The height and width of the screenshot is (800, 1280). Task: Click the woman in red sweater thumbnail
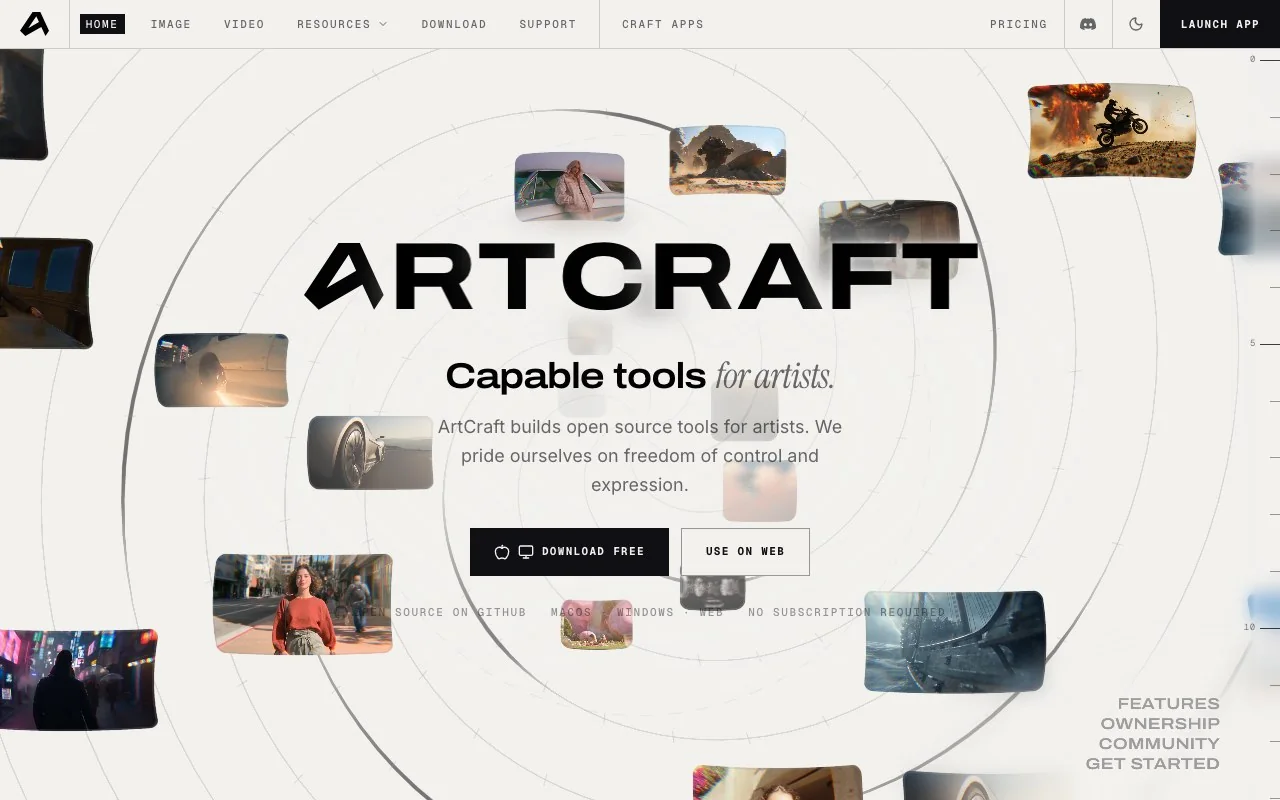pyautogui.click(x=303, y=604)
